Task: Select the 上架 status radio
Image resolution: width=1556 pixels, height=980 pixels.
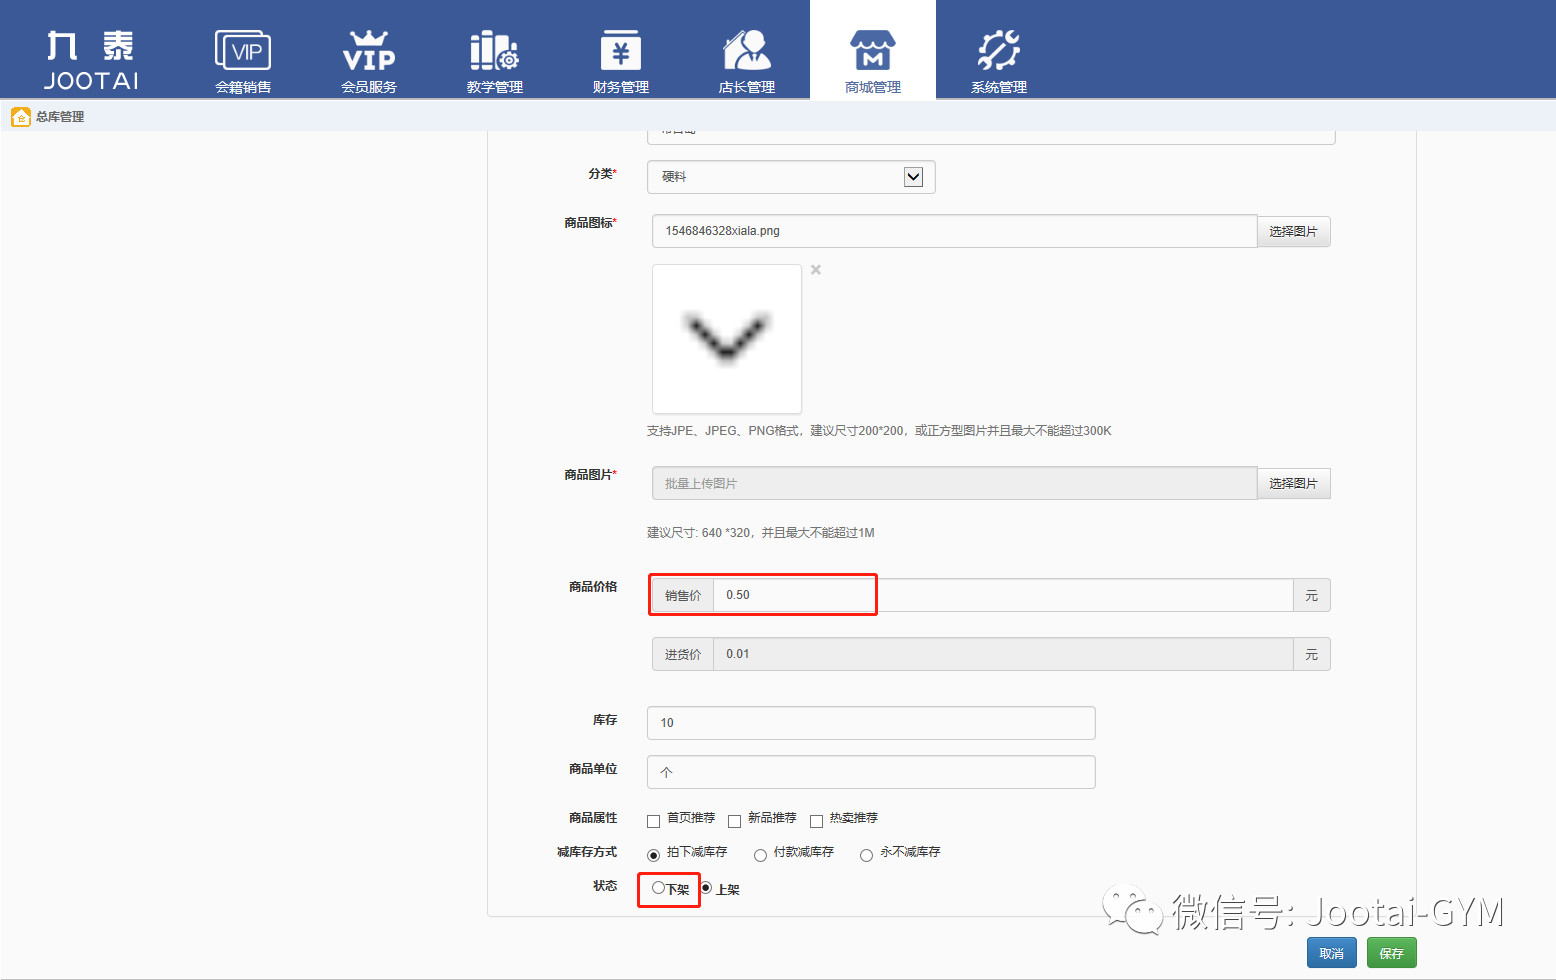Action: point(706,888)
